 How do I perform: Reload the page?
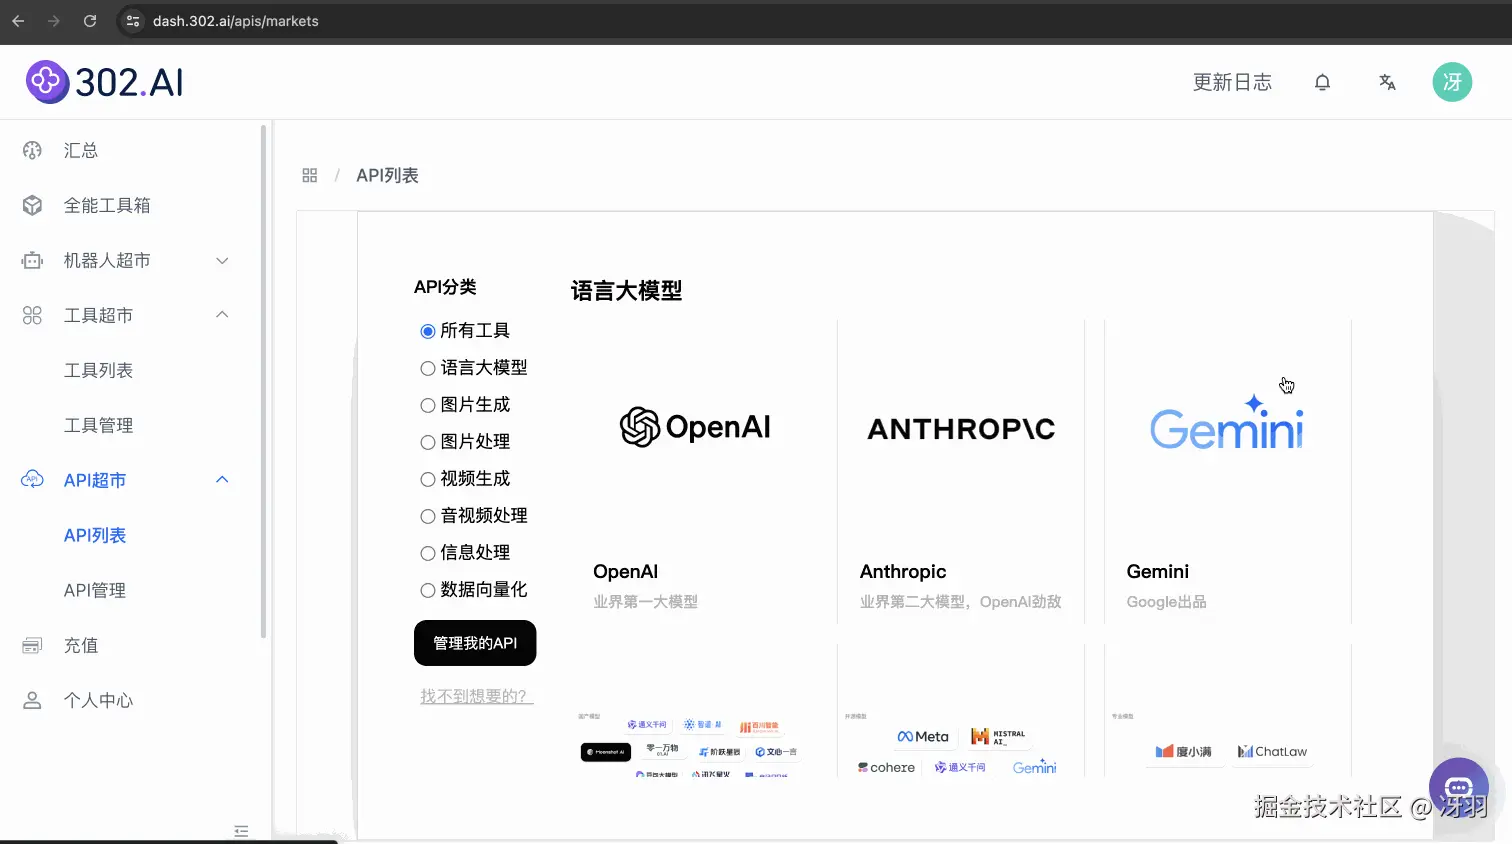90,21
